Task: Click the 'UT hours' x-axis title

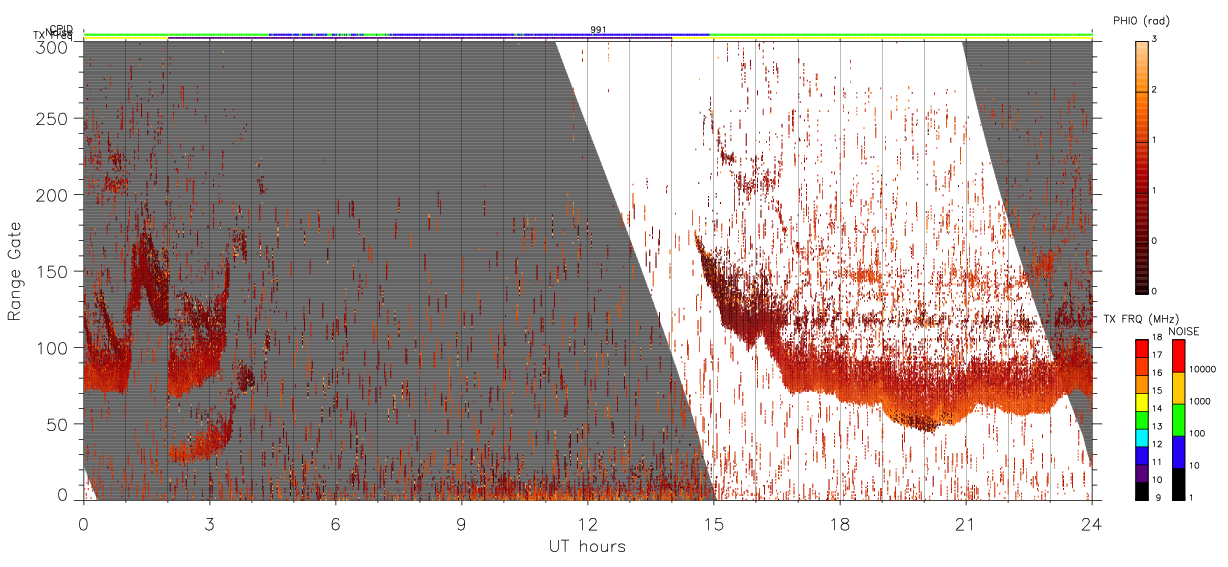Action: (x=587, y=546)
